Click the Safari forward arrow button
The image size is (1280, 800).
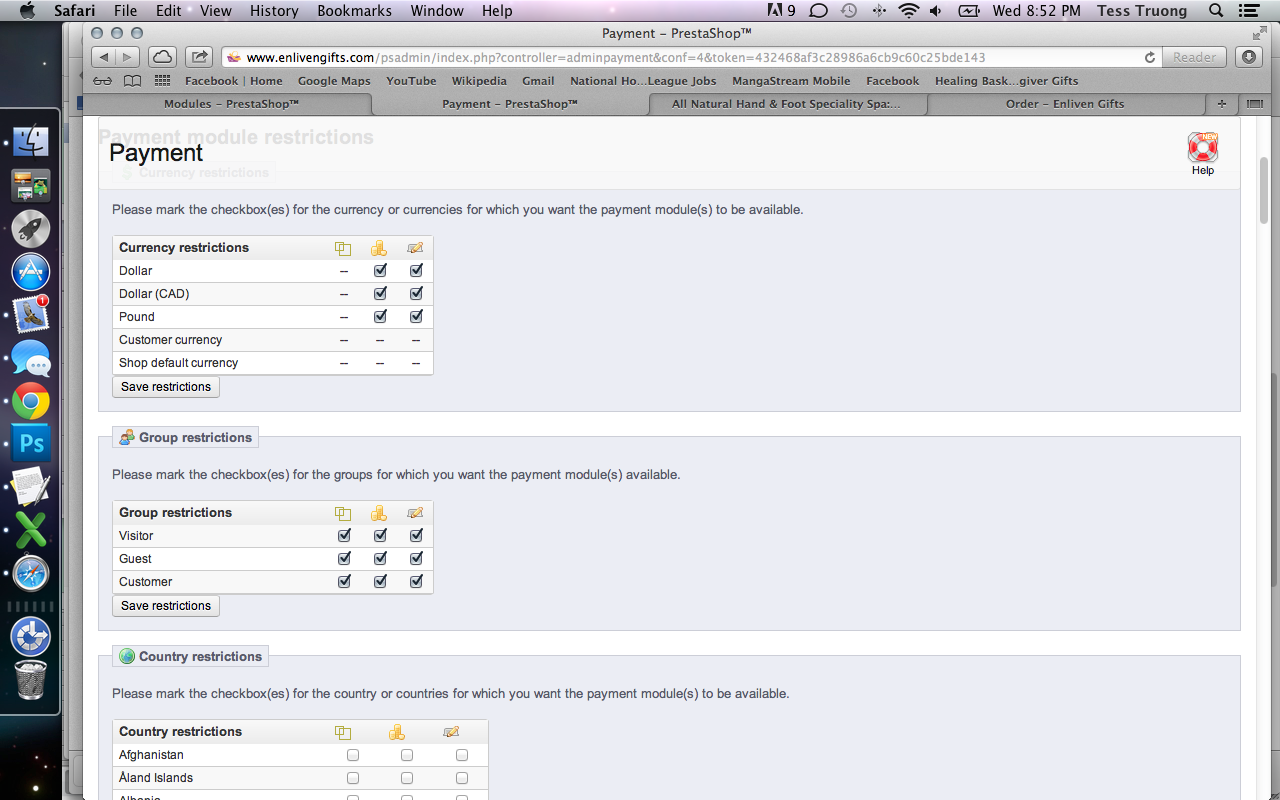129,57
